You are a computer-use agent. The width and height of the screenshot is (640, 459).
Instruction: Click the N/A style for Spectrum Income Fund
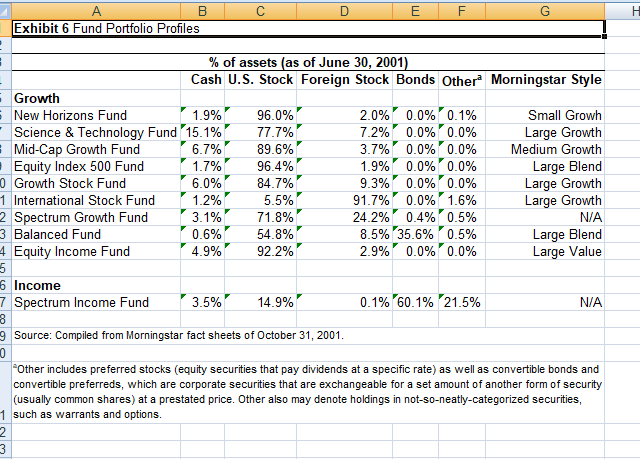[x=545, y=302]
